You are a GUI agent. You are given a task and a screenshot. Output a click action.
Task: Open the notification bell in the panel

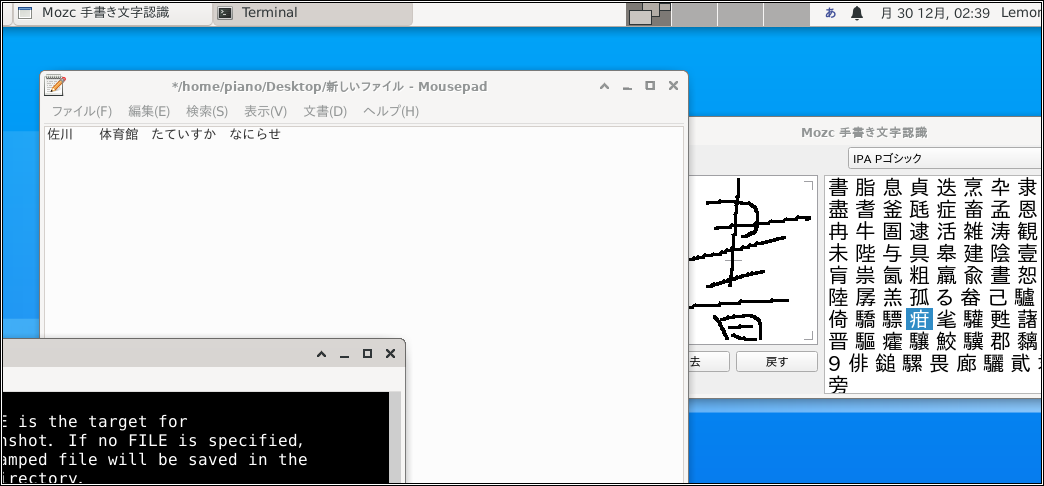pyautogui.click(x=858, y=13)
